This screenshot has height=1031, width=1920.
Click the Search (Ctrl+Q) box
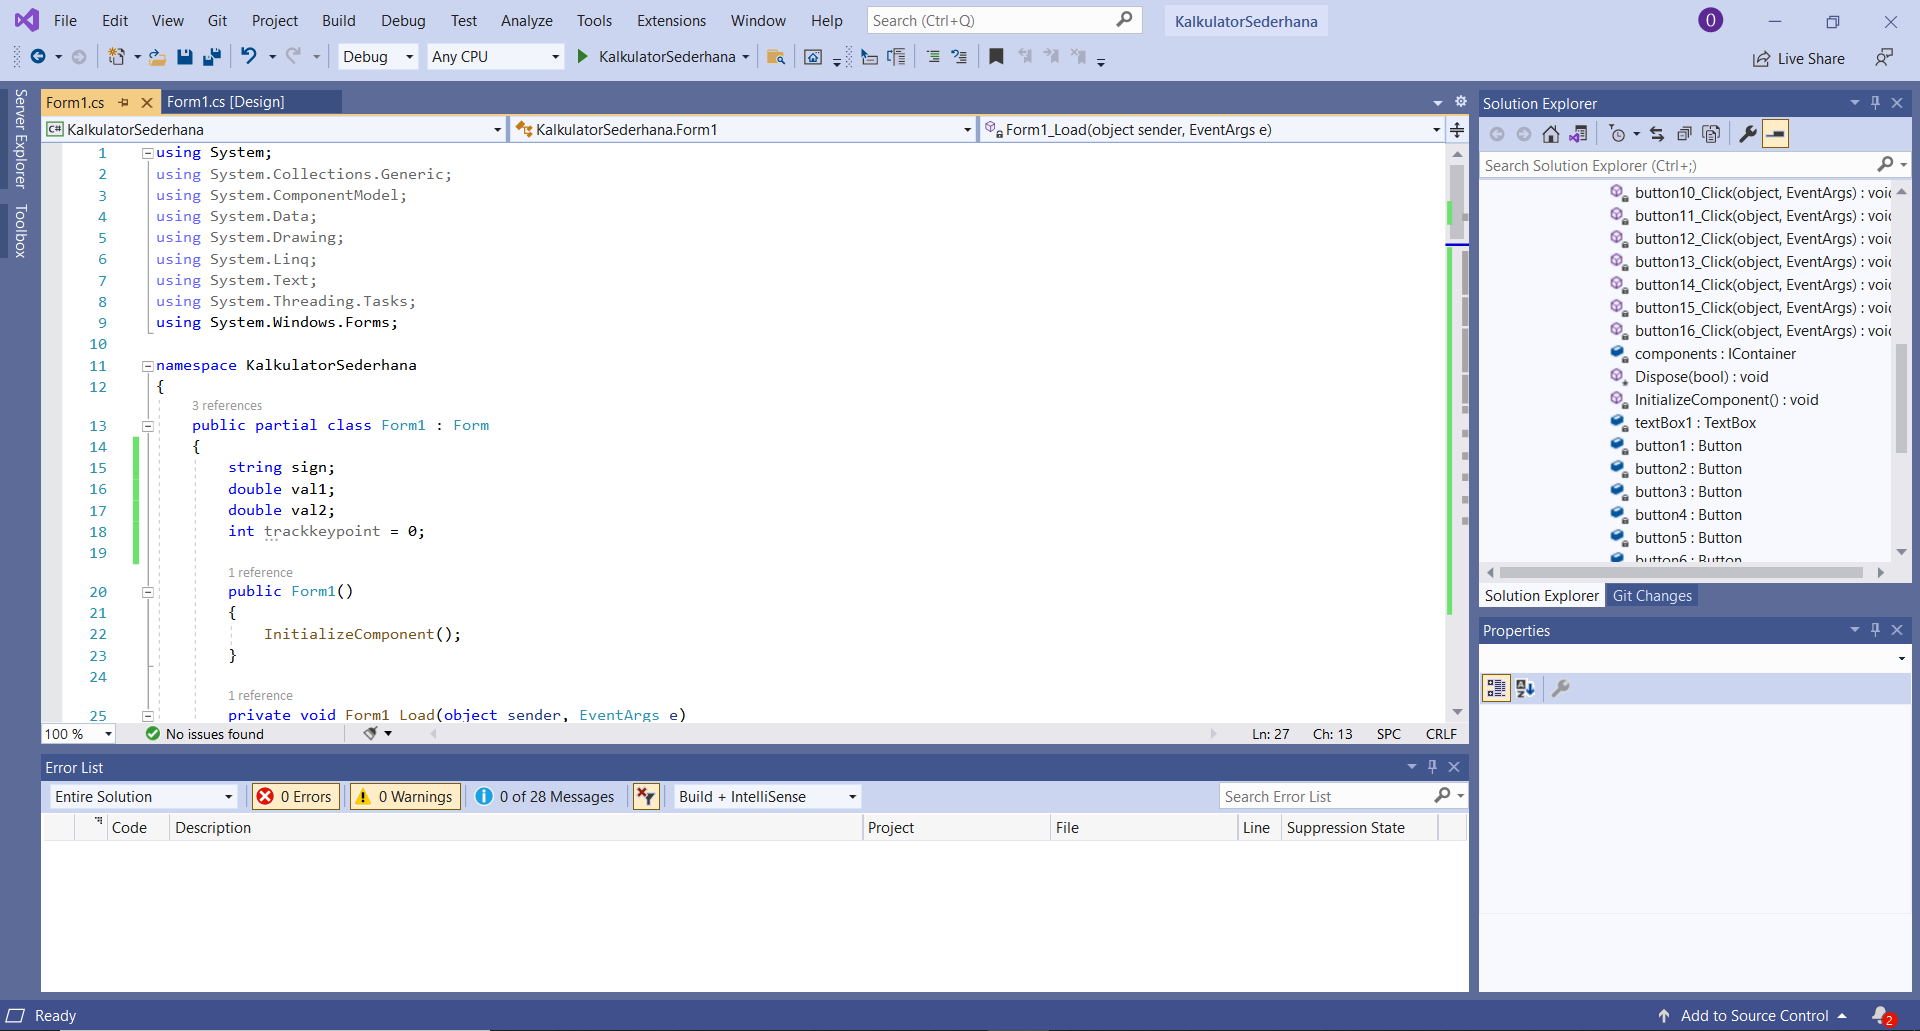point(1003,20)
